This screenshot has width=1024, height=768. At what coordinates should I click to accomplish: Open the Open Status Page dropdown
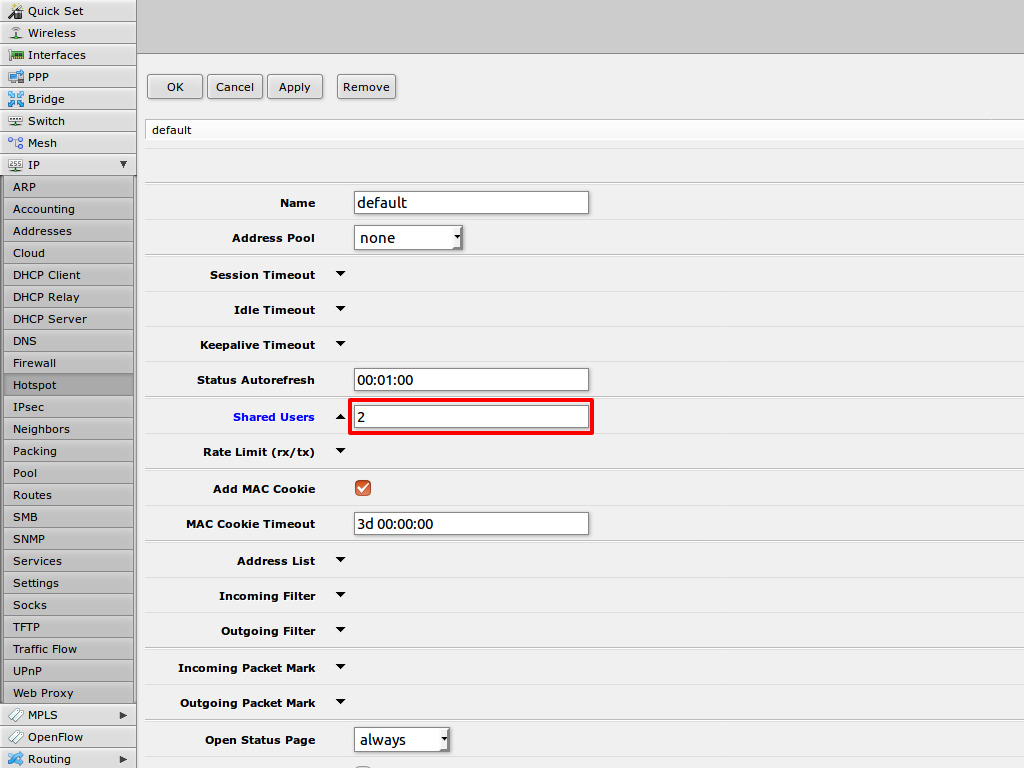coord(402,740)
